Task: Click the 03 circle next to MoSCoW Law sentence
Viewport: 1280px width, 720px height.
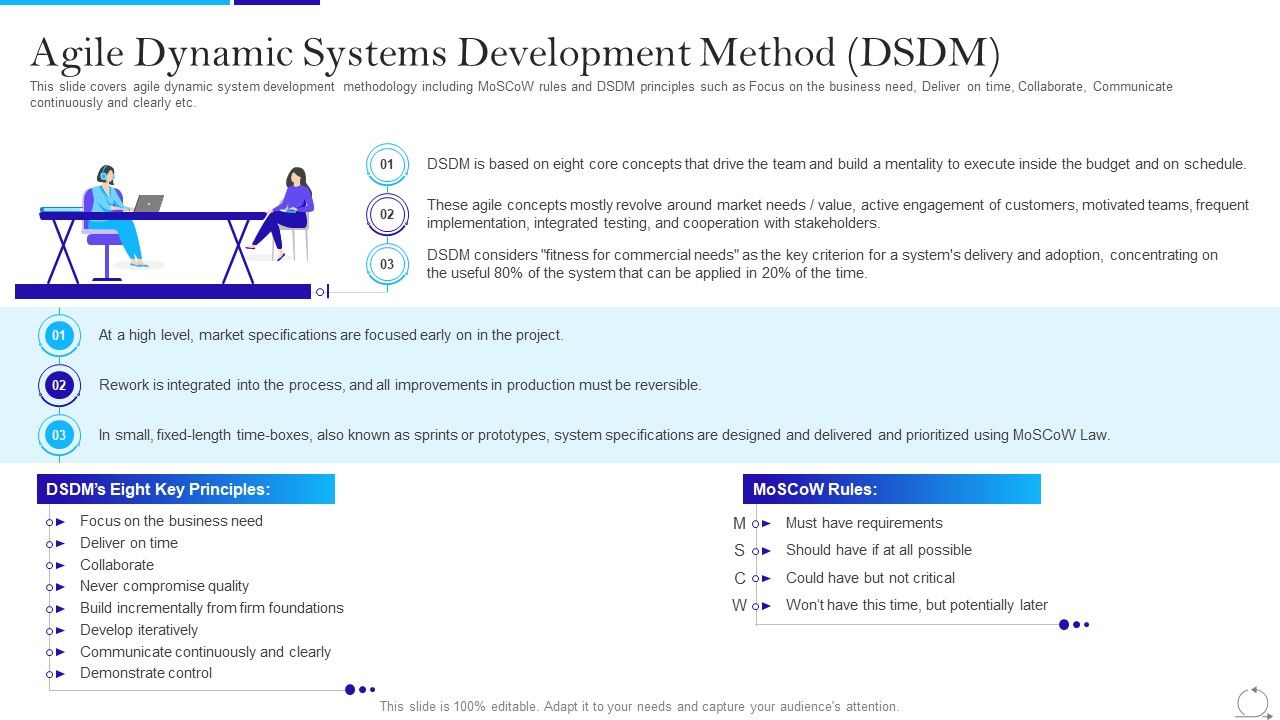Action: pos(59,435)
